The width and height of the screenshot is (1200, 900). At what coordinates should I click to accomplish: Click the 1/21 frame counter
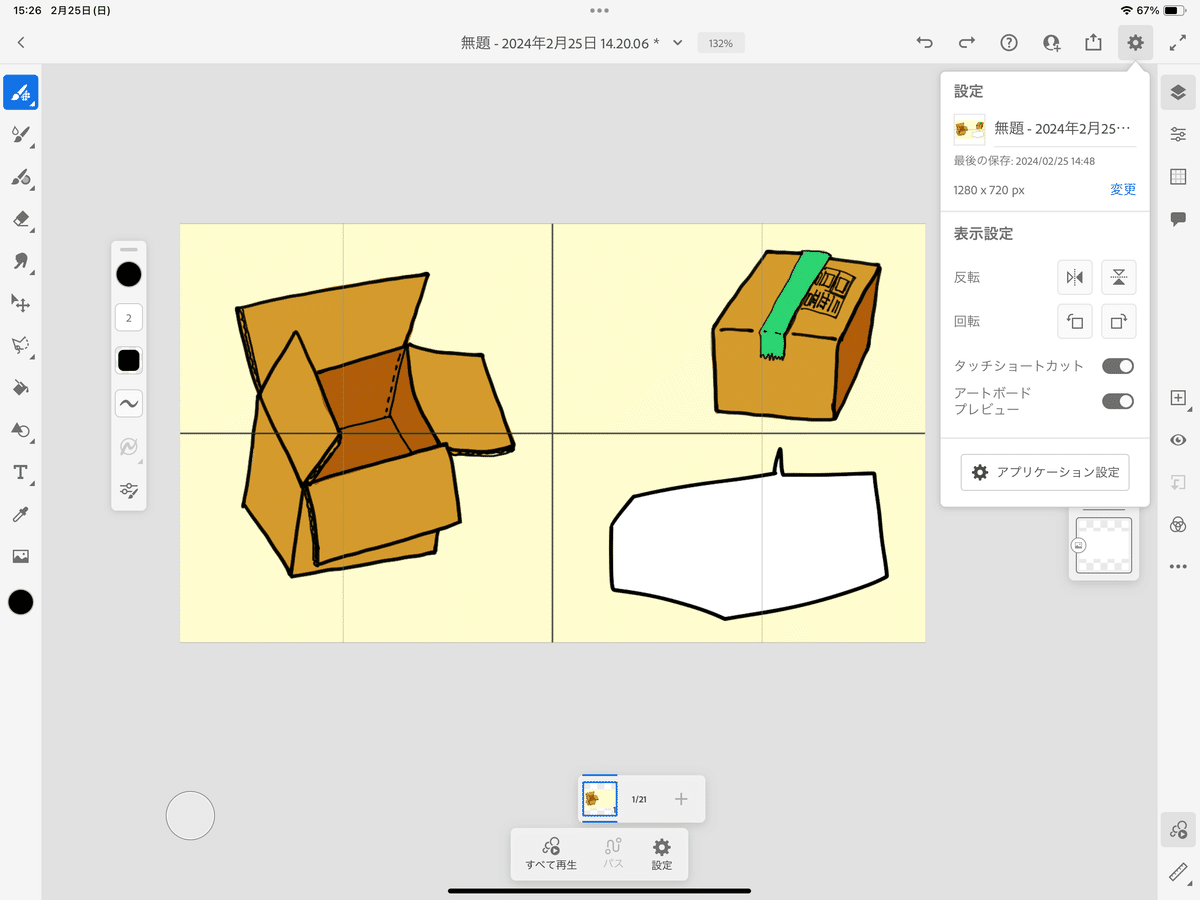640,799
